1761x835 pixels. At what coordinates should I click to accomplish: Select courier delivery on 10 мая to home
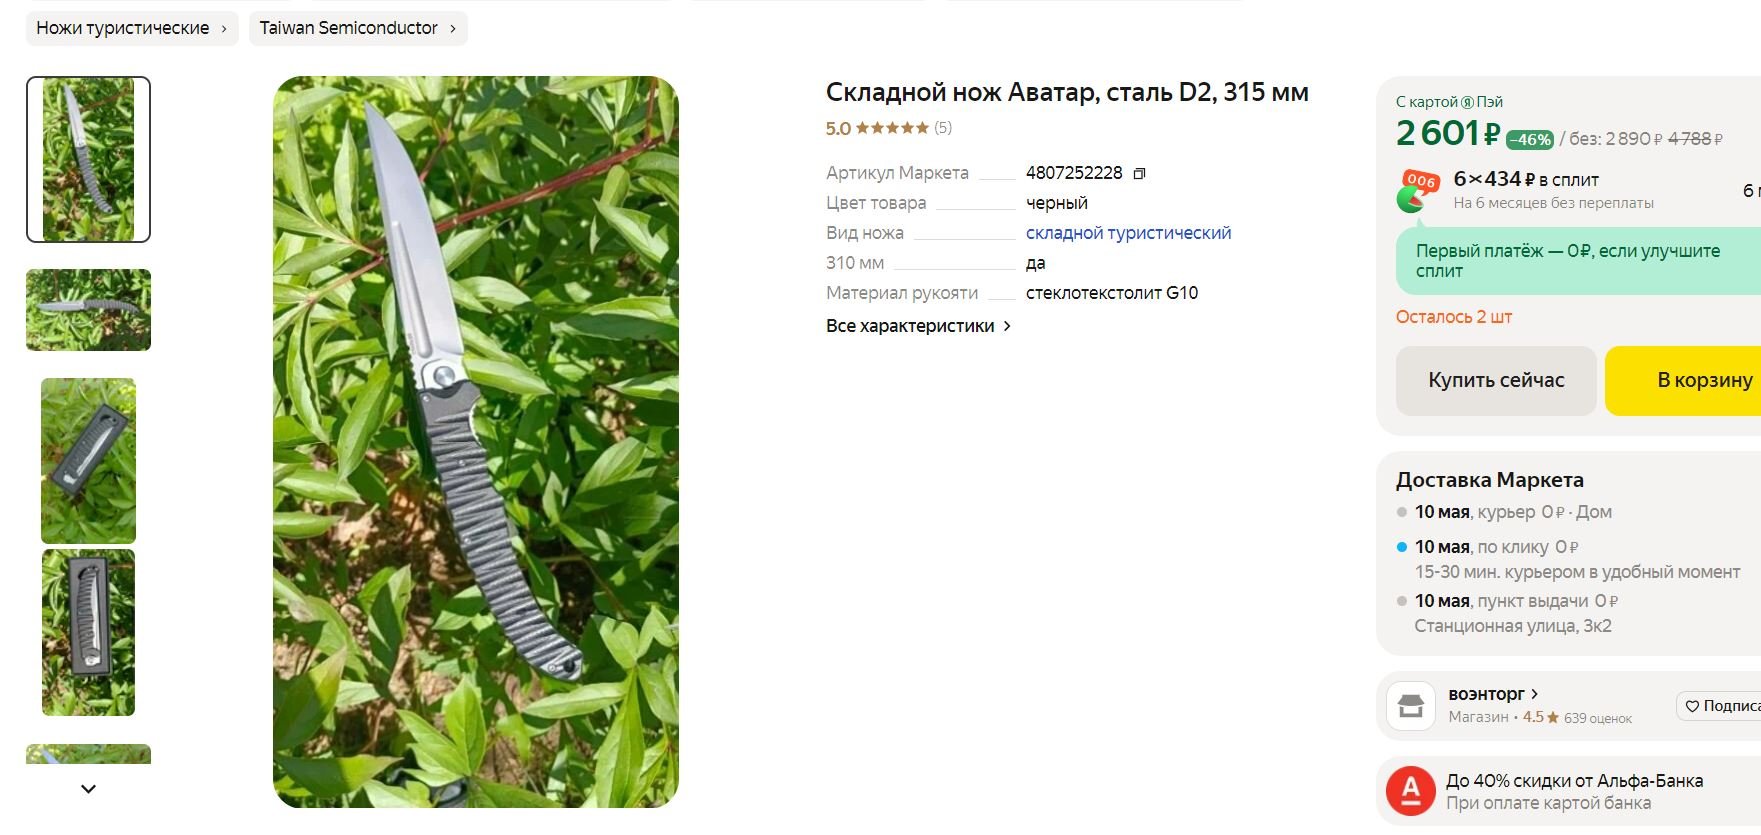1513,512
